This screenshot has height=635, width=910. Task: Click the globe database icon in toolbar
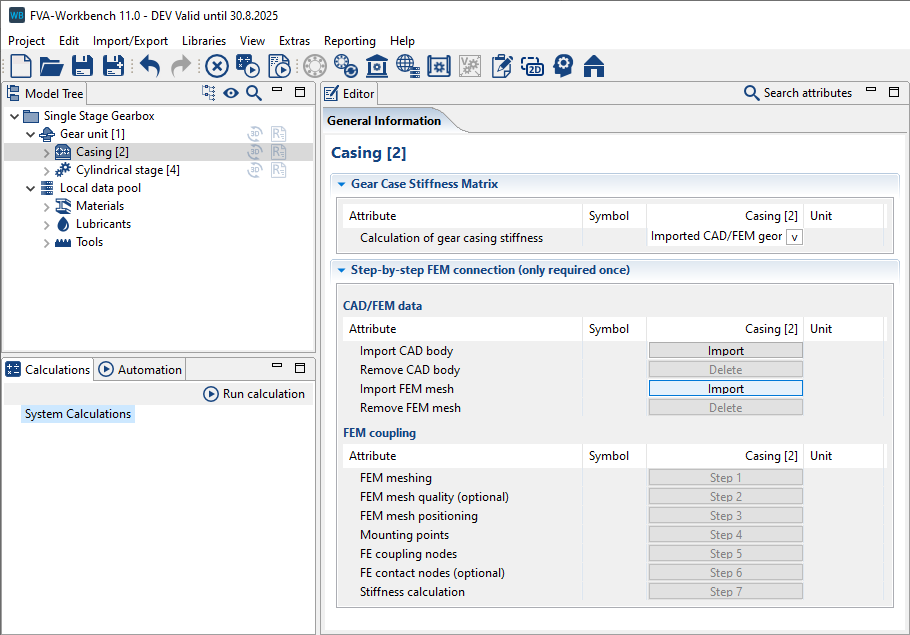pos(407,67)
